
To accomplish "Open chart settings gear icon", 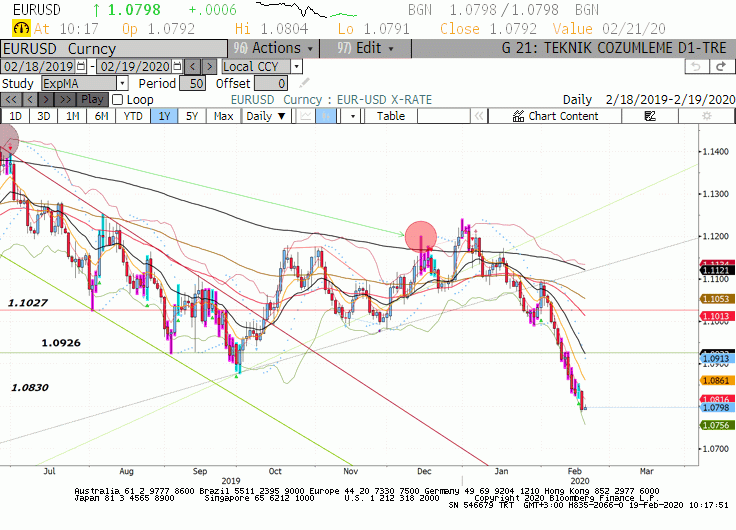I will [706, 116].
